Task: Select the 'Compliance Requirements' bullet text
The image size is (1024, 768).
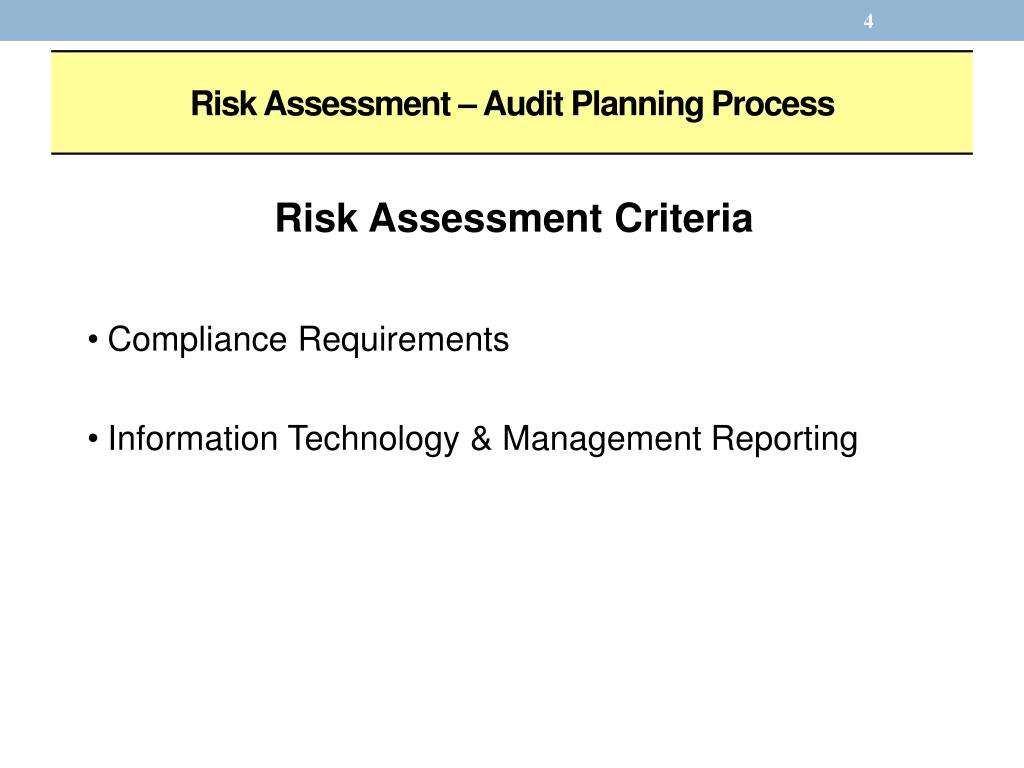Action: pos(308,340)
